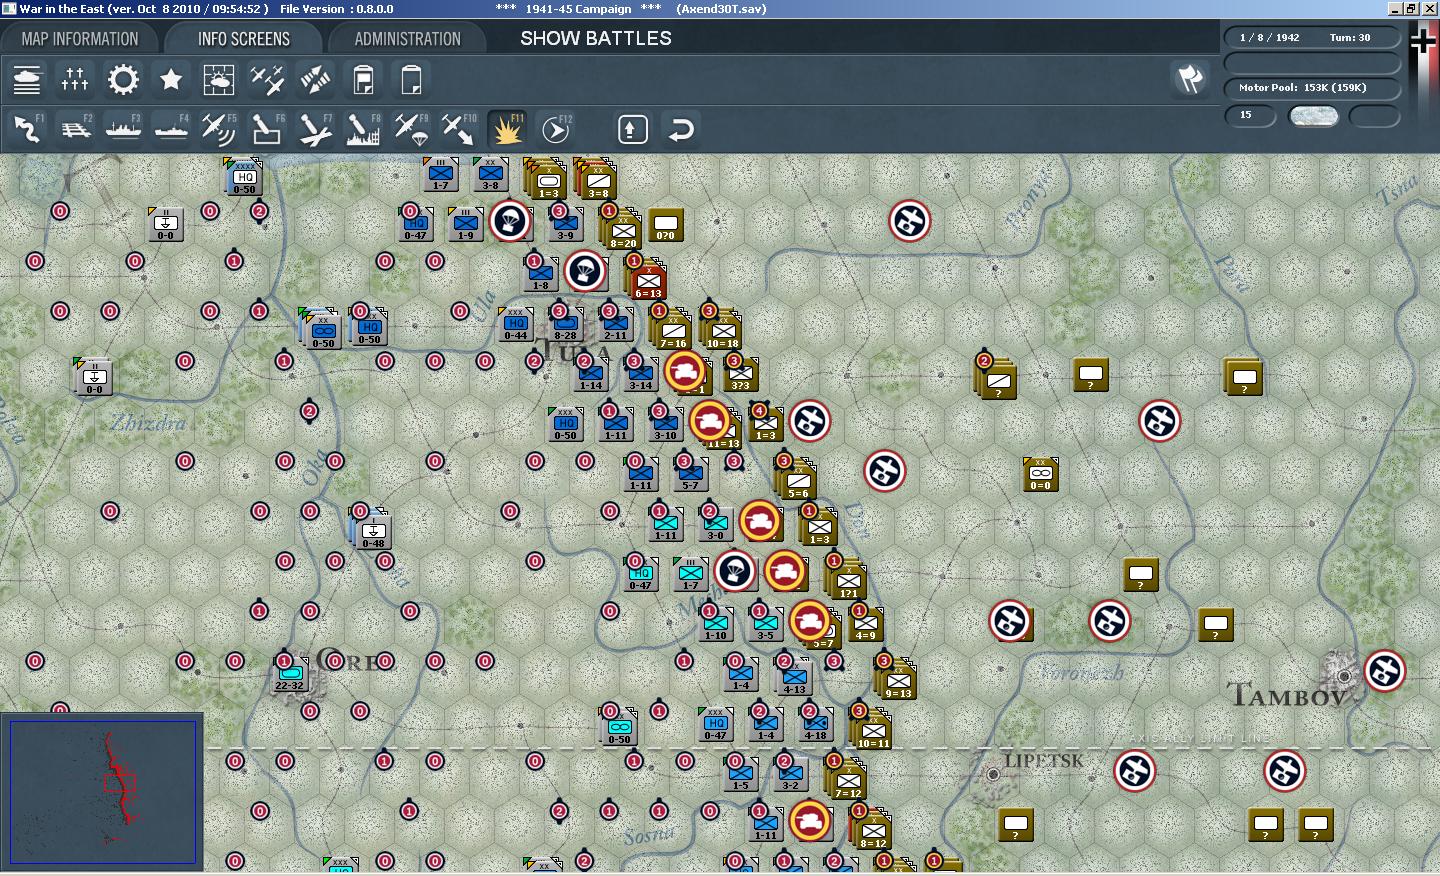Screen dimensions: 1440x876
Task: Click the field showing 15
Action: 1250,116
